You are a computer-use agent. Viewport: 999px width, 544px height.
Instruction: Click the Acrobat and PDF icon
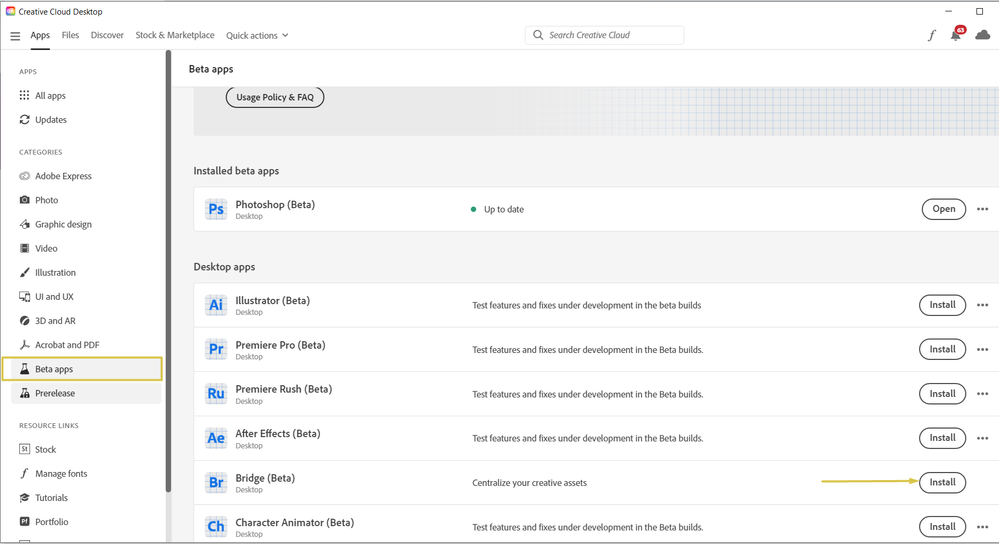point(24,345)
